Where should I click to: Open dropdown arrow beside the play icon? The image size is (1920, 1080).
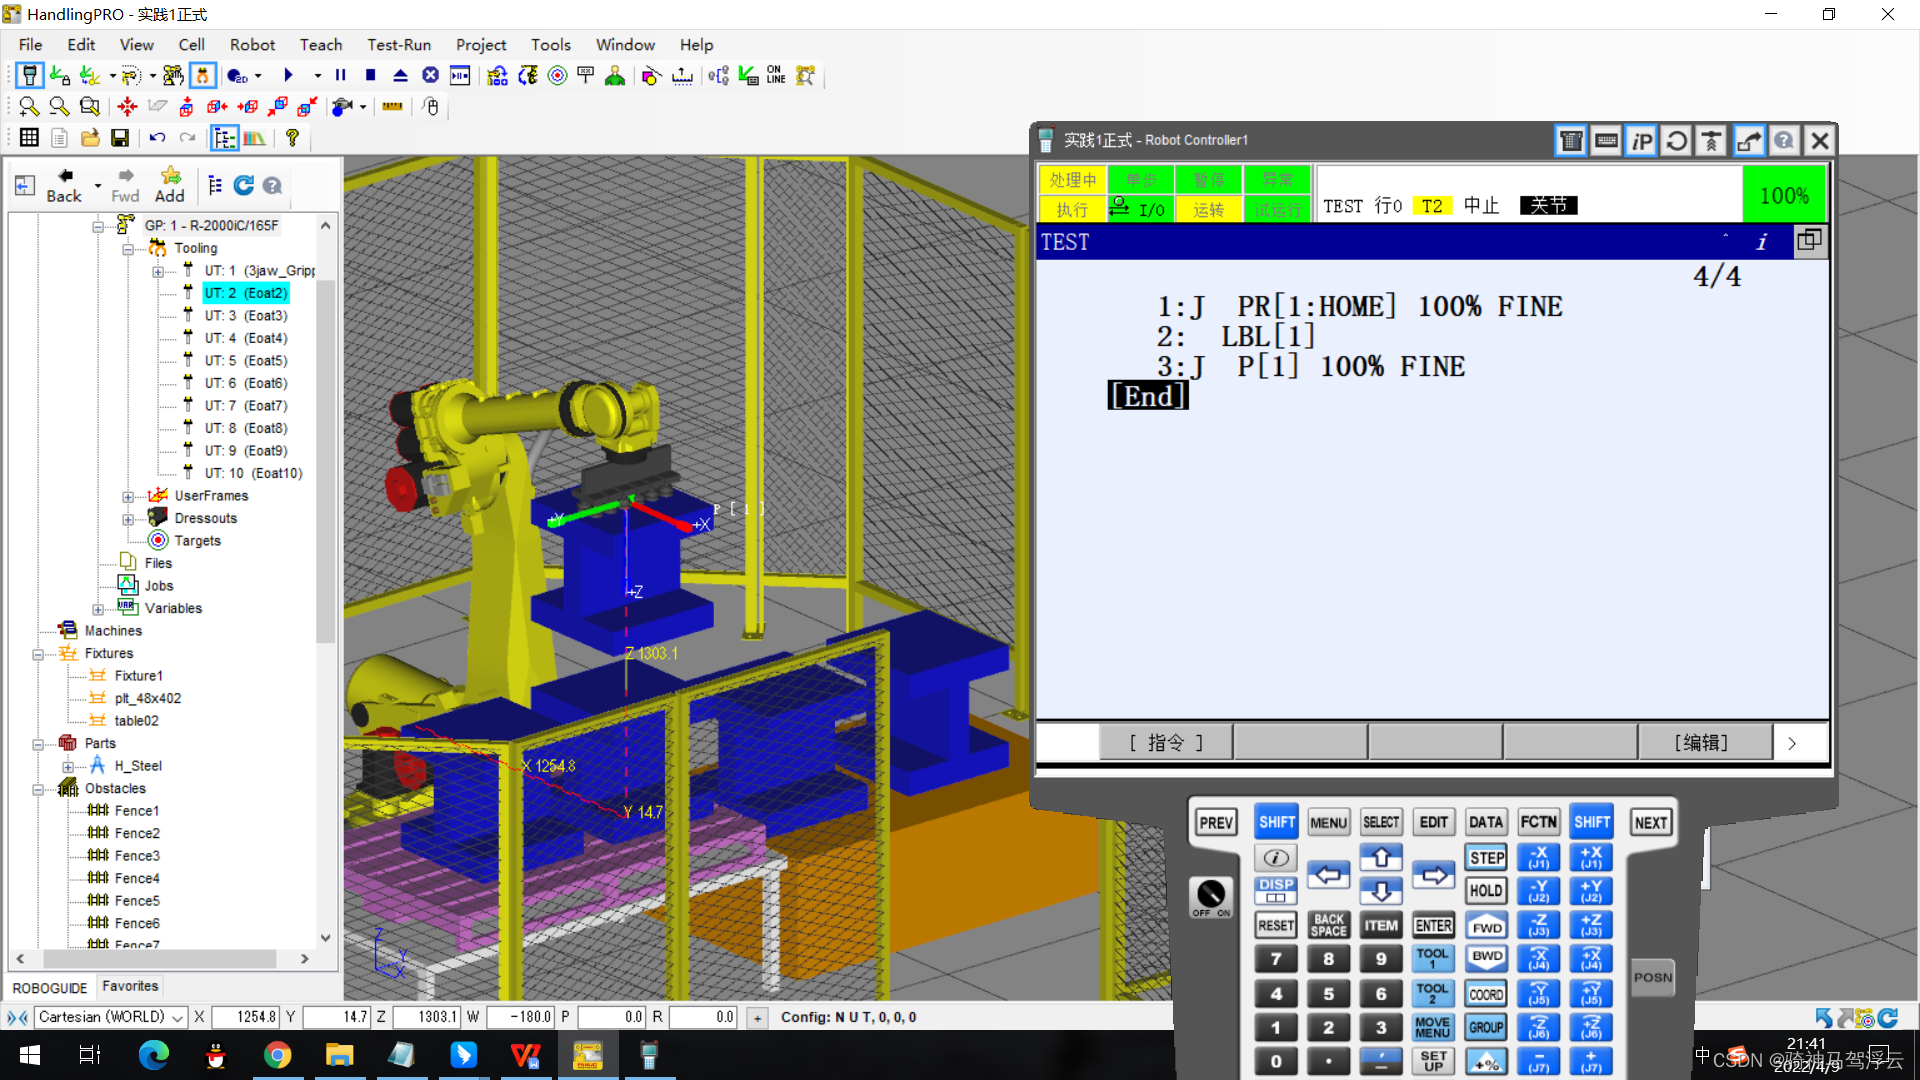317,76
